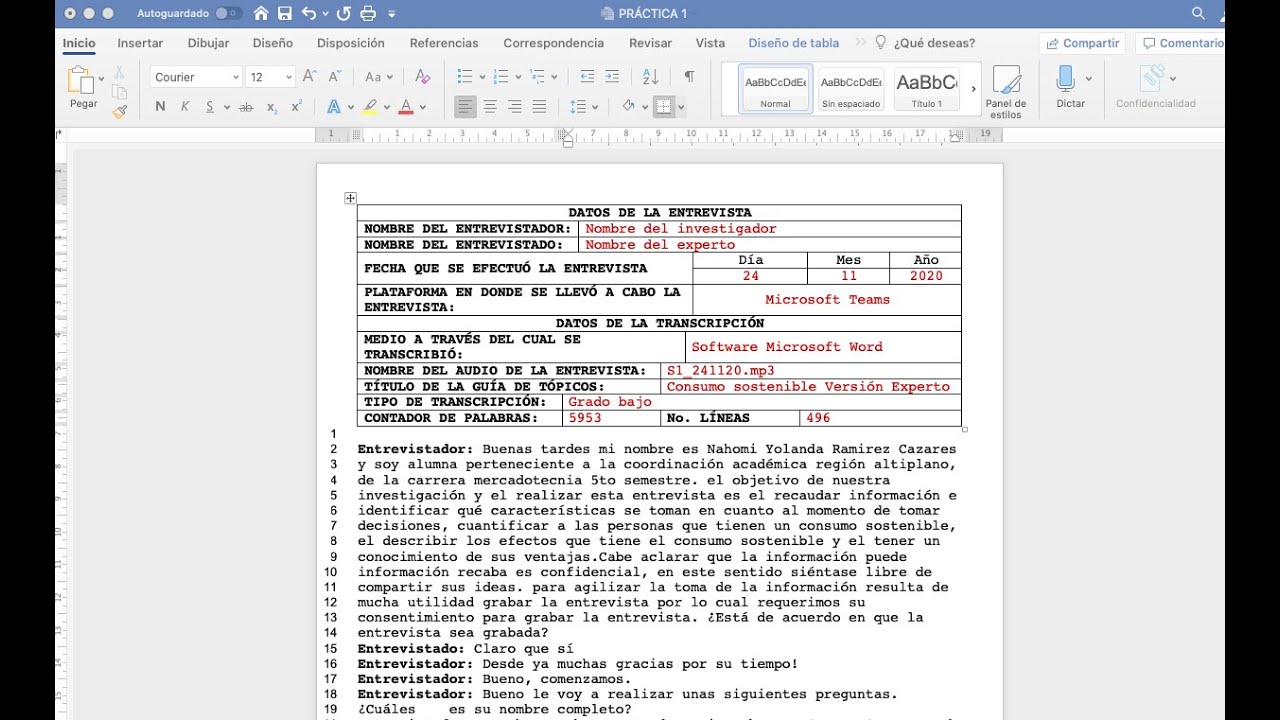Click the Decrease font size icon

tap(334, 77)
